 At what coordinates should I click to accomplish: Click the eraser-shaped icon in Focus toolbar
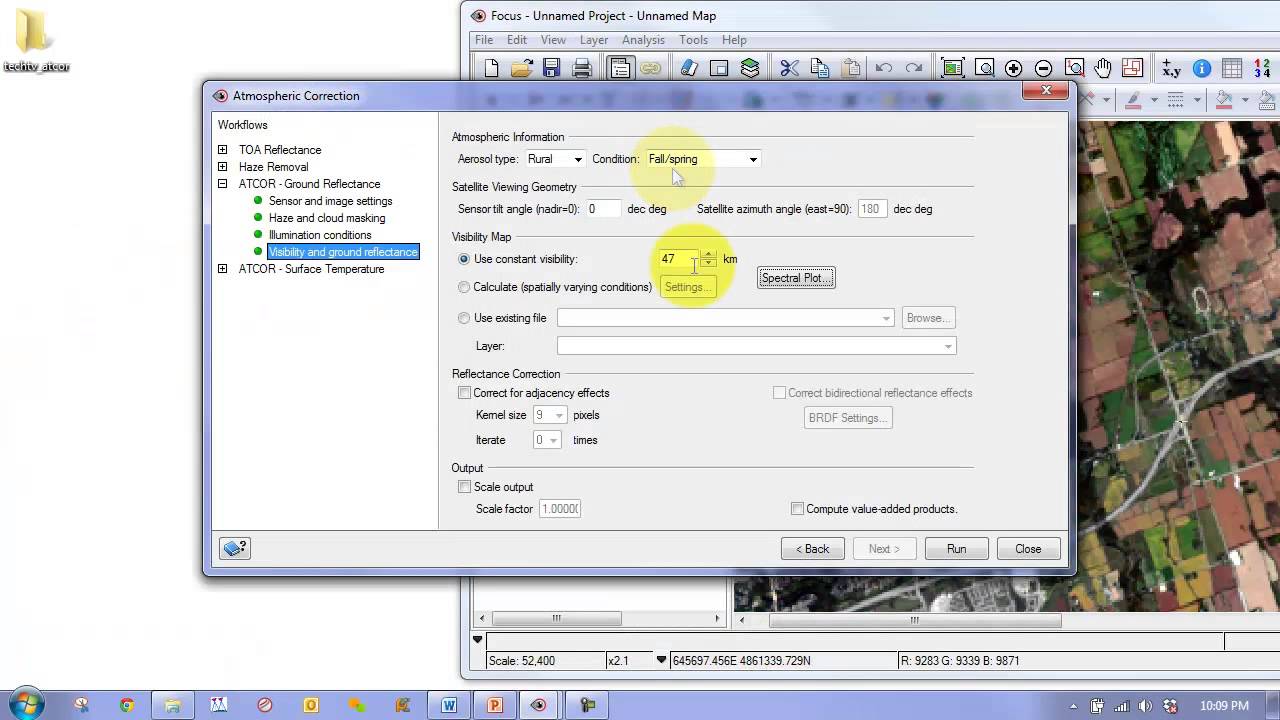point(689,68)
